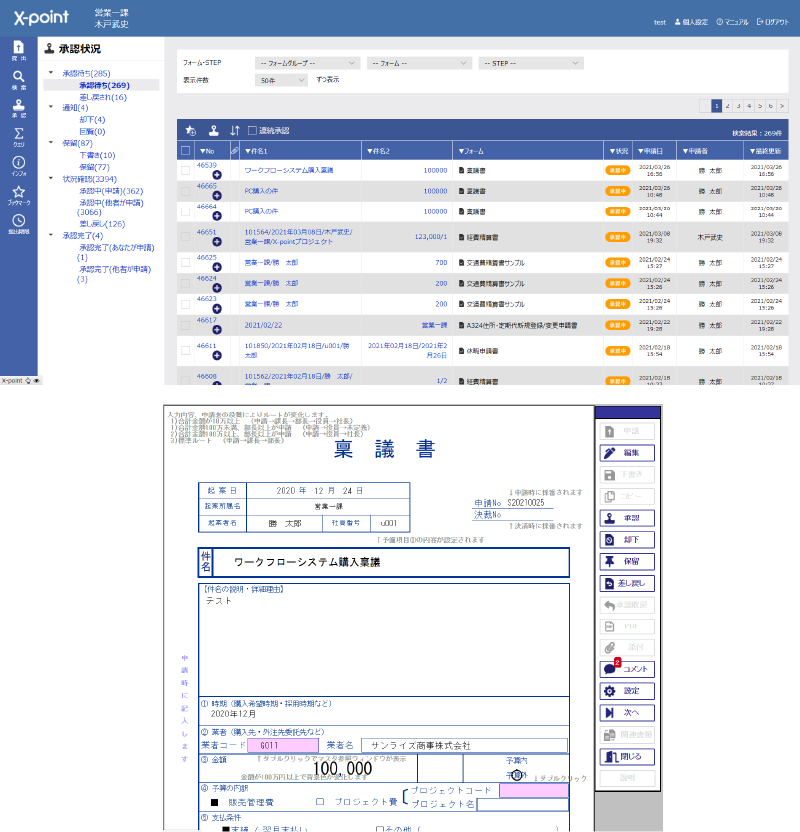Collapse the 通知(4) tree node arrow
The image size is (800, 832).
point(51,107)
